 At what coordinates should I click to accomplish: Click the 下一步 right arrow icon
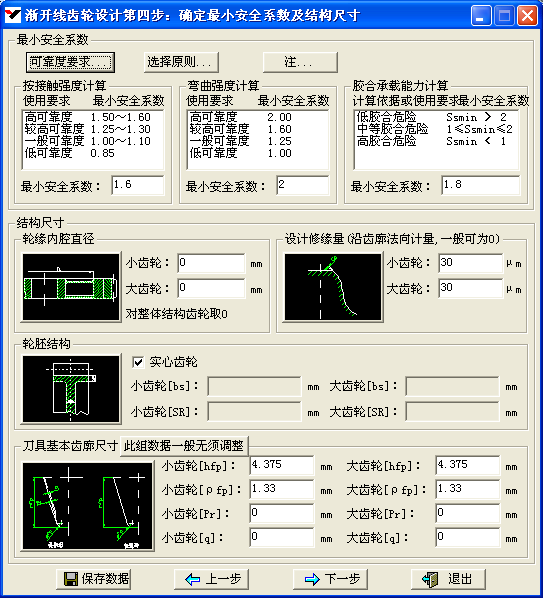pos(312,579)
